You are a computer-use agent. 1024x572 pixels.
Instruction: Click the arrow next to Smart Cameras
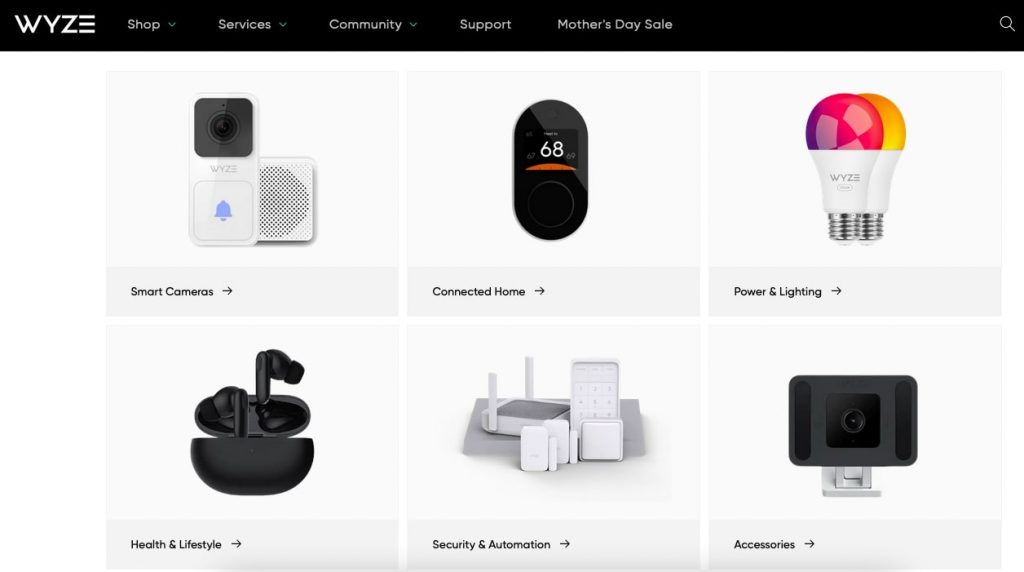(227, 291)
